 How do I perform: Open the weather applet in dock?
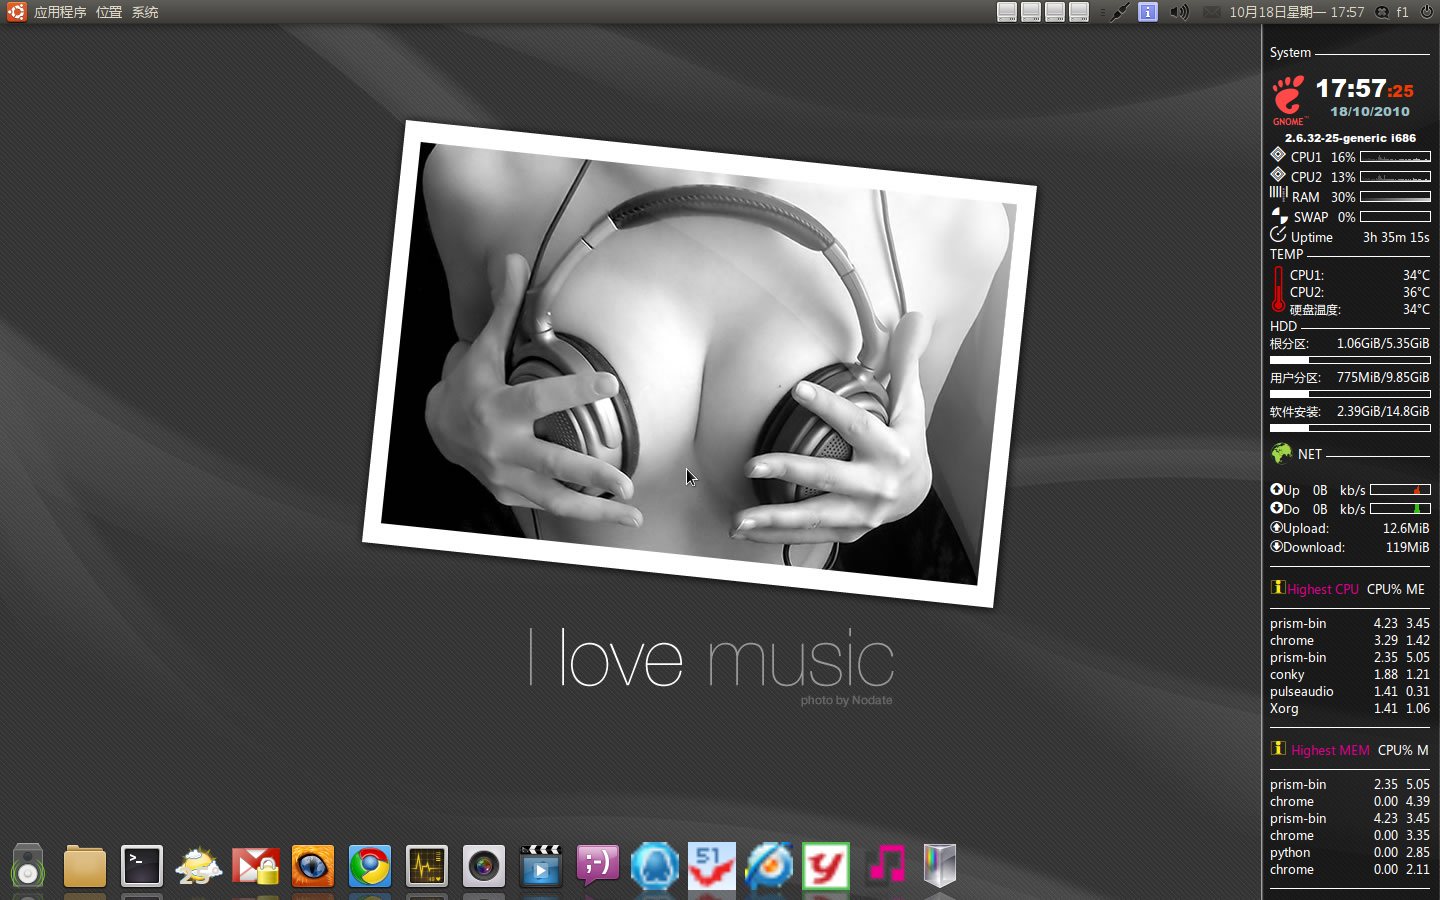198,866
